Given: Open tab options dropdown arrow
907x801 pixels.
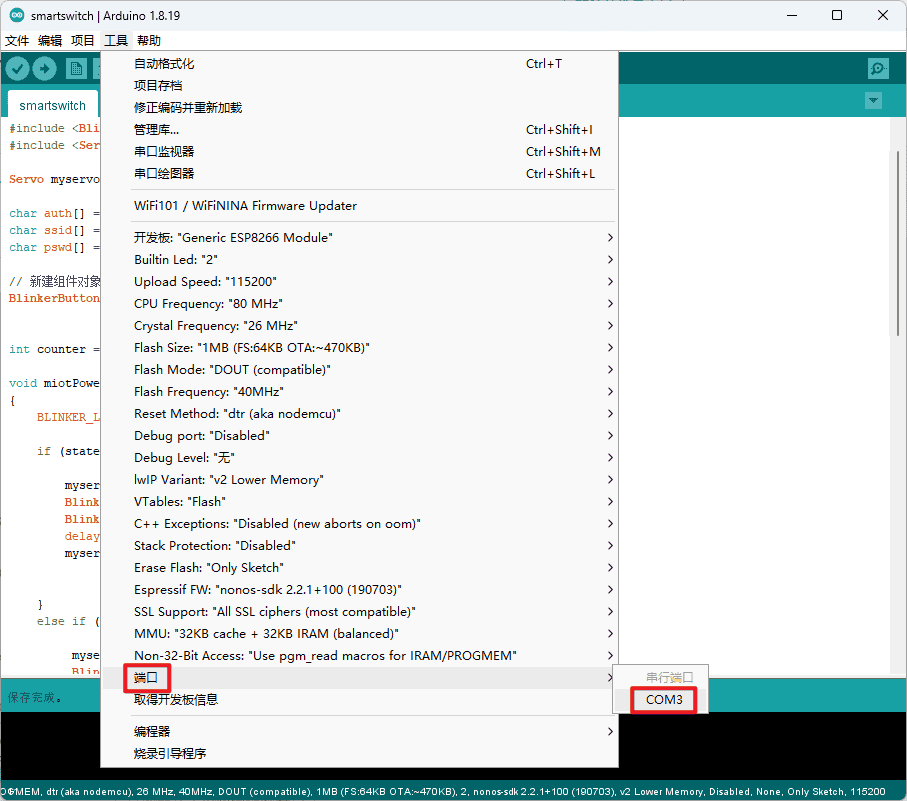Looking at the screenshot, I should [x=873, y=101].
